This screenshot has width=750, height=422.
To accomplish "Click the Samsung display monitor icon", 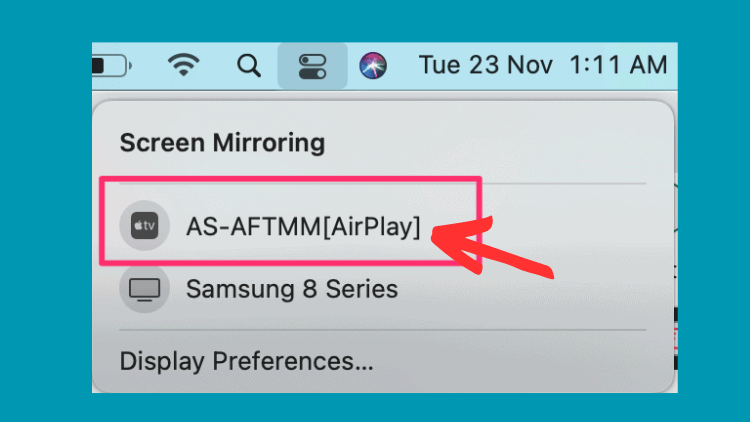I will coord(144,289).
